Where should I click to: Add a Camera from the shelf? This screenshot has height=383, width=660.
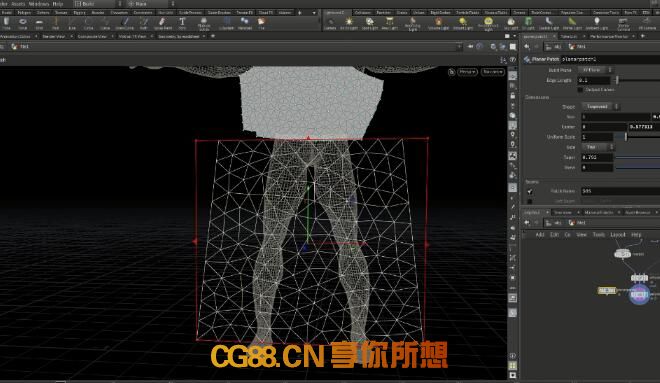pyautogui.click(x=330, y=24)
